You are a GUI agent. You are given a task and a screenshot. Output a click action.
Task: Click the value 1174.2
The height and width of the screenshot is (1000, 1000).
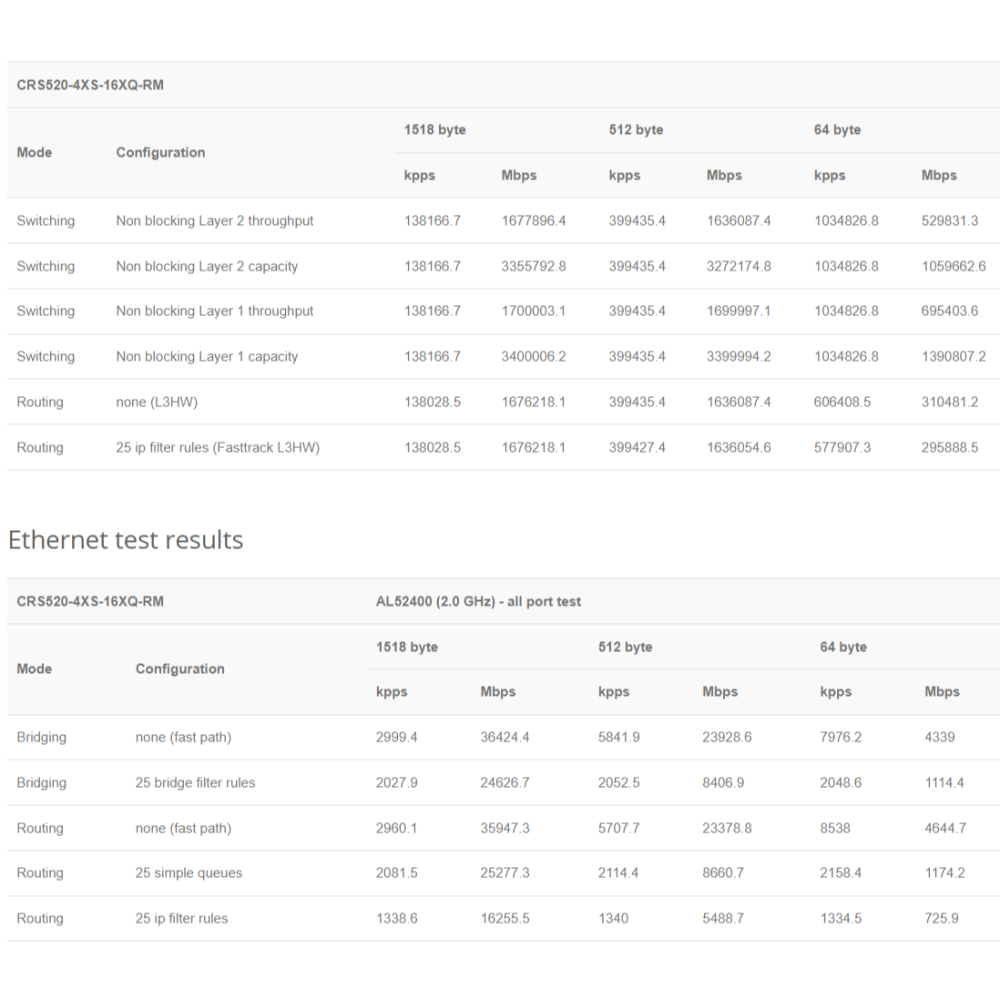coord(945,873)
